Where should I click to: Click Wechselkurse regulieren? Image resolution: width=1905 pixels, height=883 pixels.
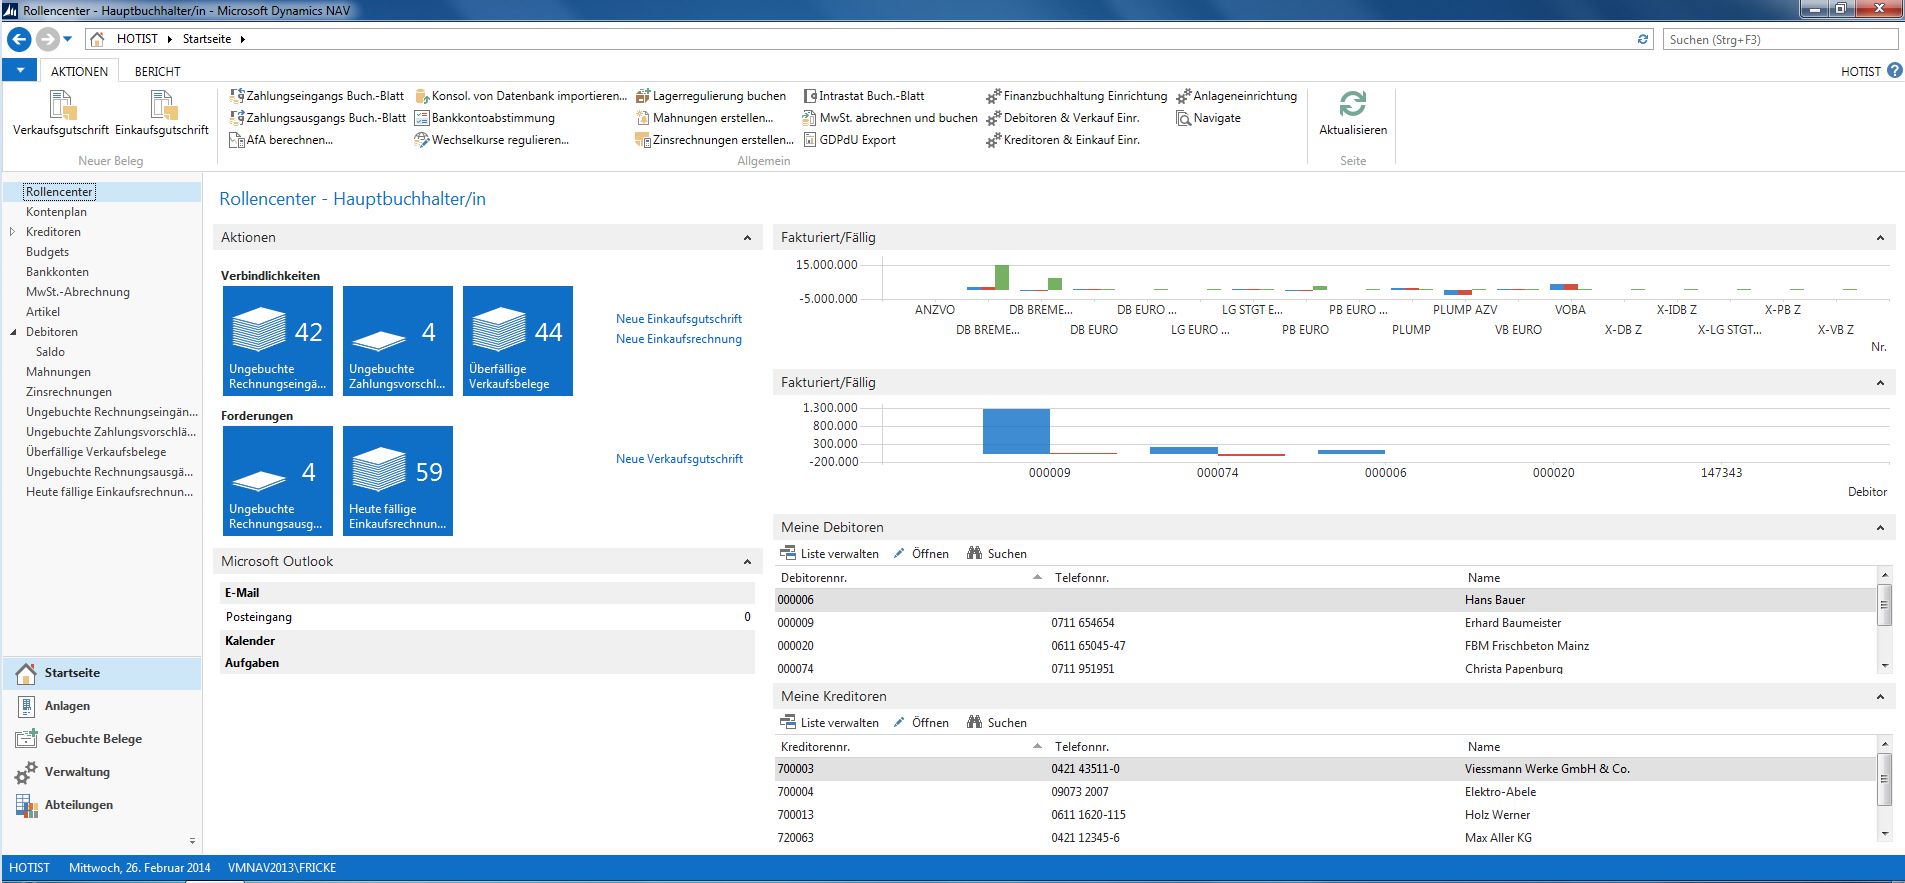click(x=492, y=140)
